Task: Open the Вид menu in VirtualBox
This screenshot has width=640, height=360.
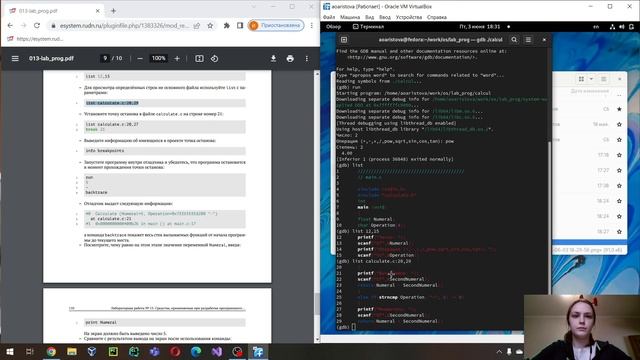Action: 369,17
